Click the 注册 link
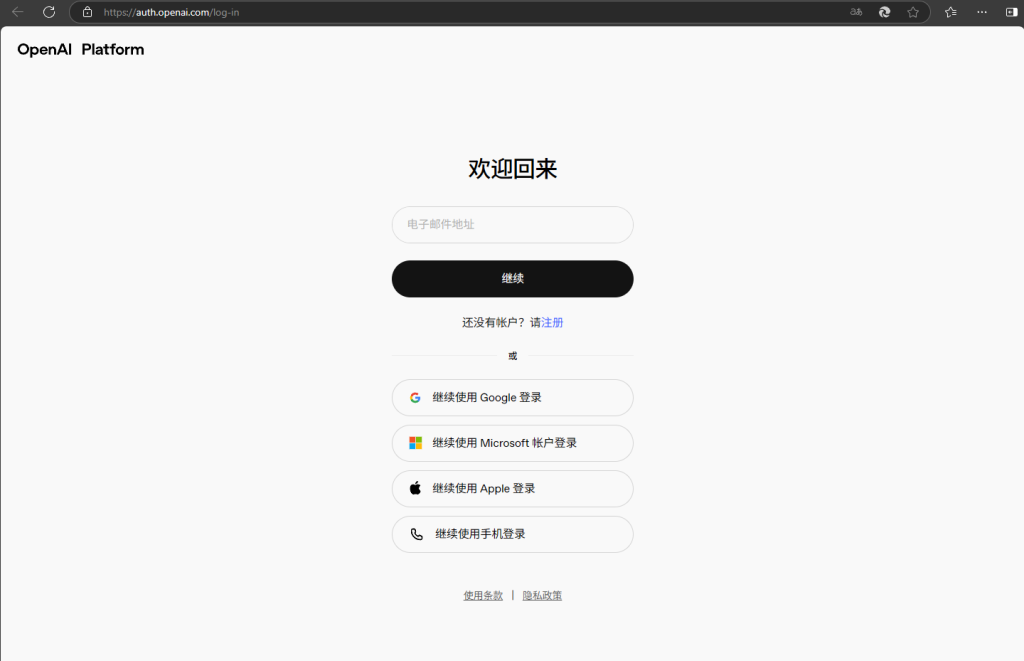Viewport: 1024px width, 661px height. tap(551, 322)
